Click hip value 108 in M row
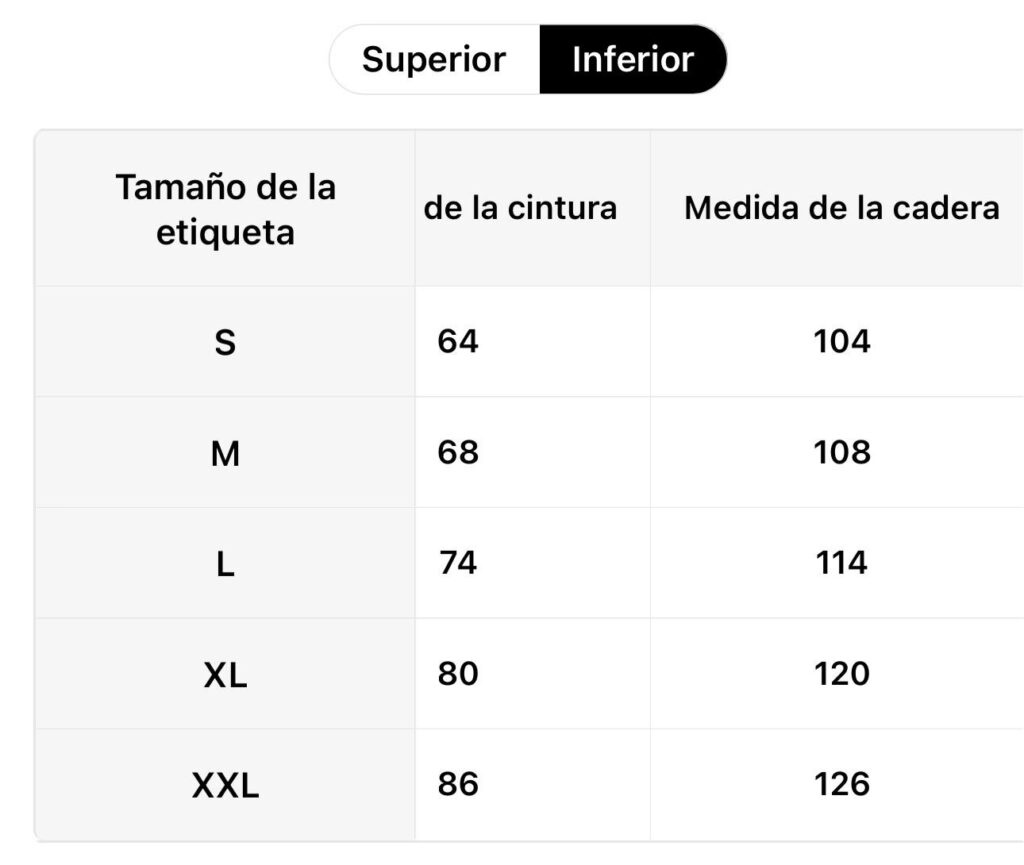 [x=842, y=452]
